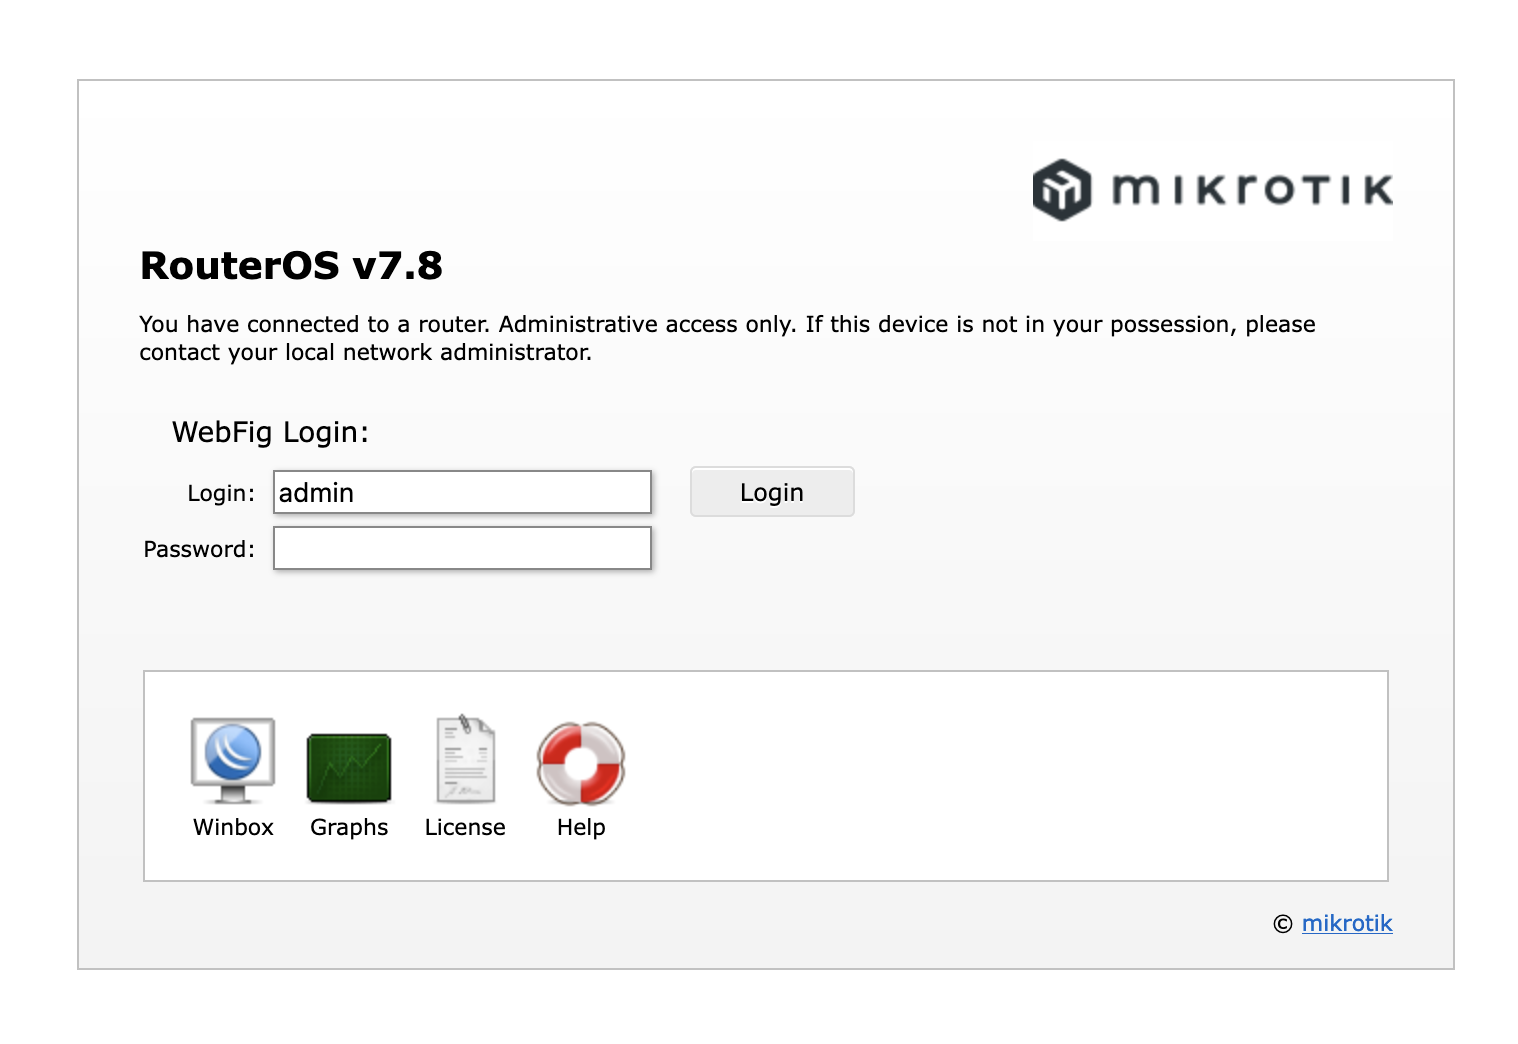Image resolution: width=1518 pixels, height=1044 pixels.
Task: View the License document icon
Action: (465, 760)
